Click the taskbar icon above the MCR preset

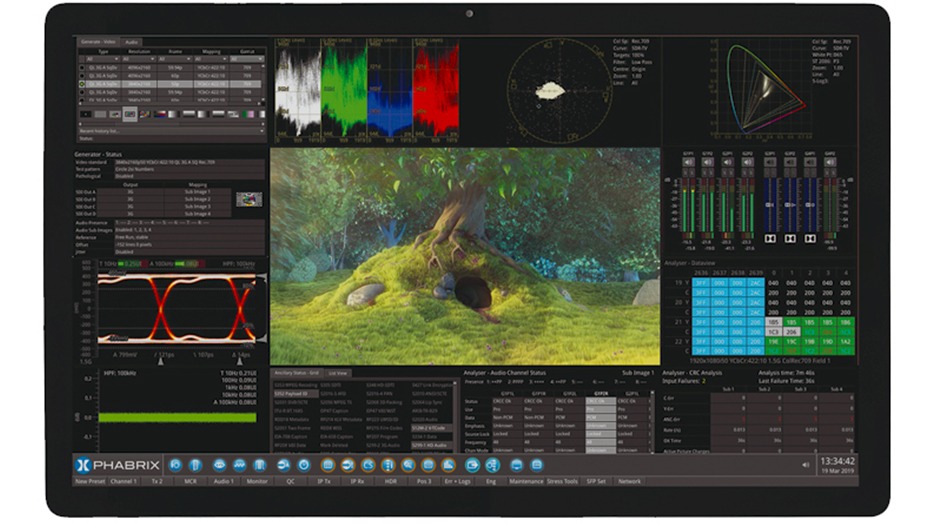(196, 465)
